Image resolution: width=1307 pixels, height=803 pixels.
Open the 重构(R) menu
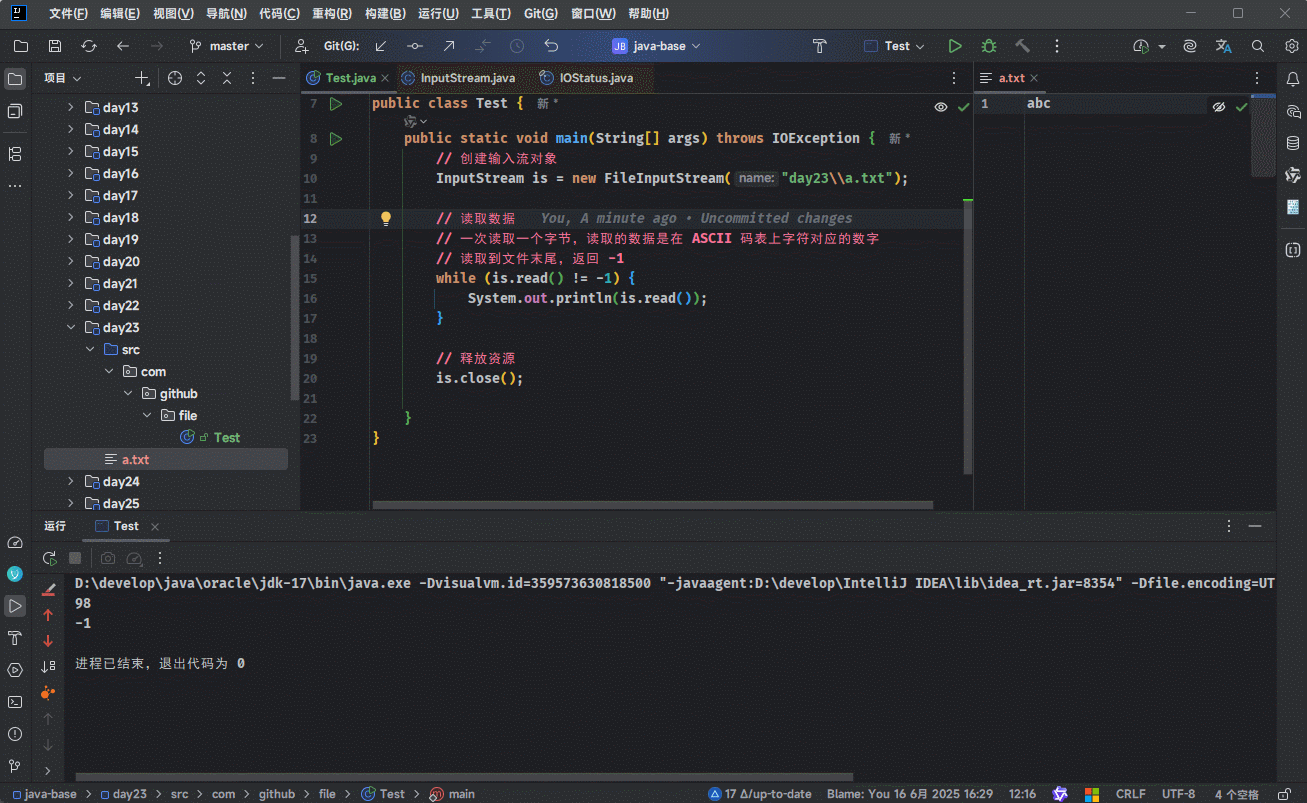click(x=331, y=14)
